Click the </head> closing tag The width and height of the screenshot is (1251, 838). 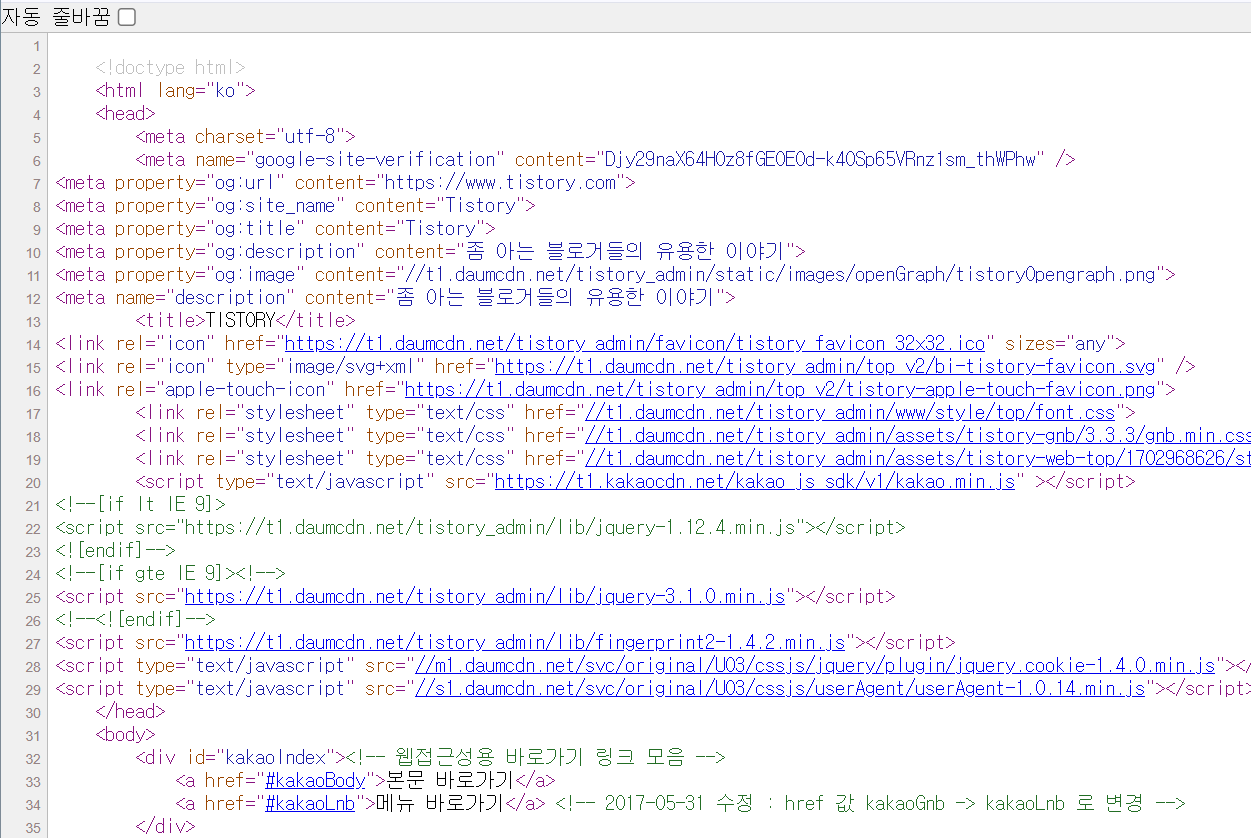pyautogui.click(x=131, y=711)
